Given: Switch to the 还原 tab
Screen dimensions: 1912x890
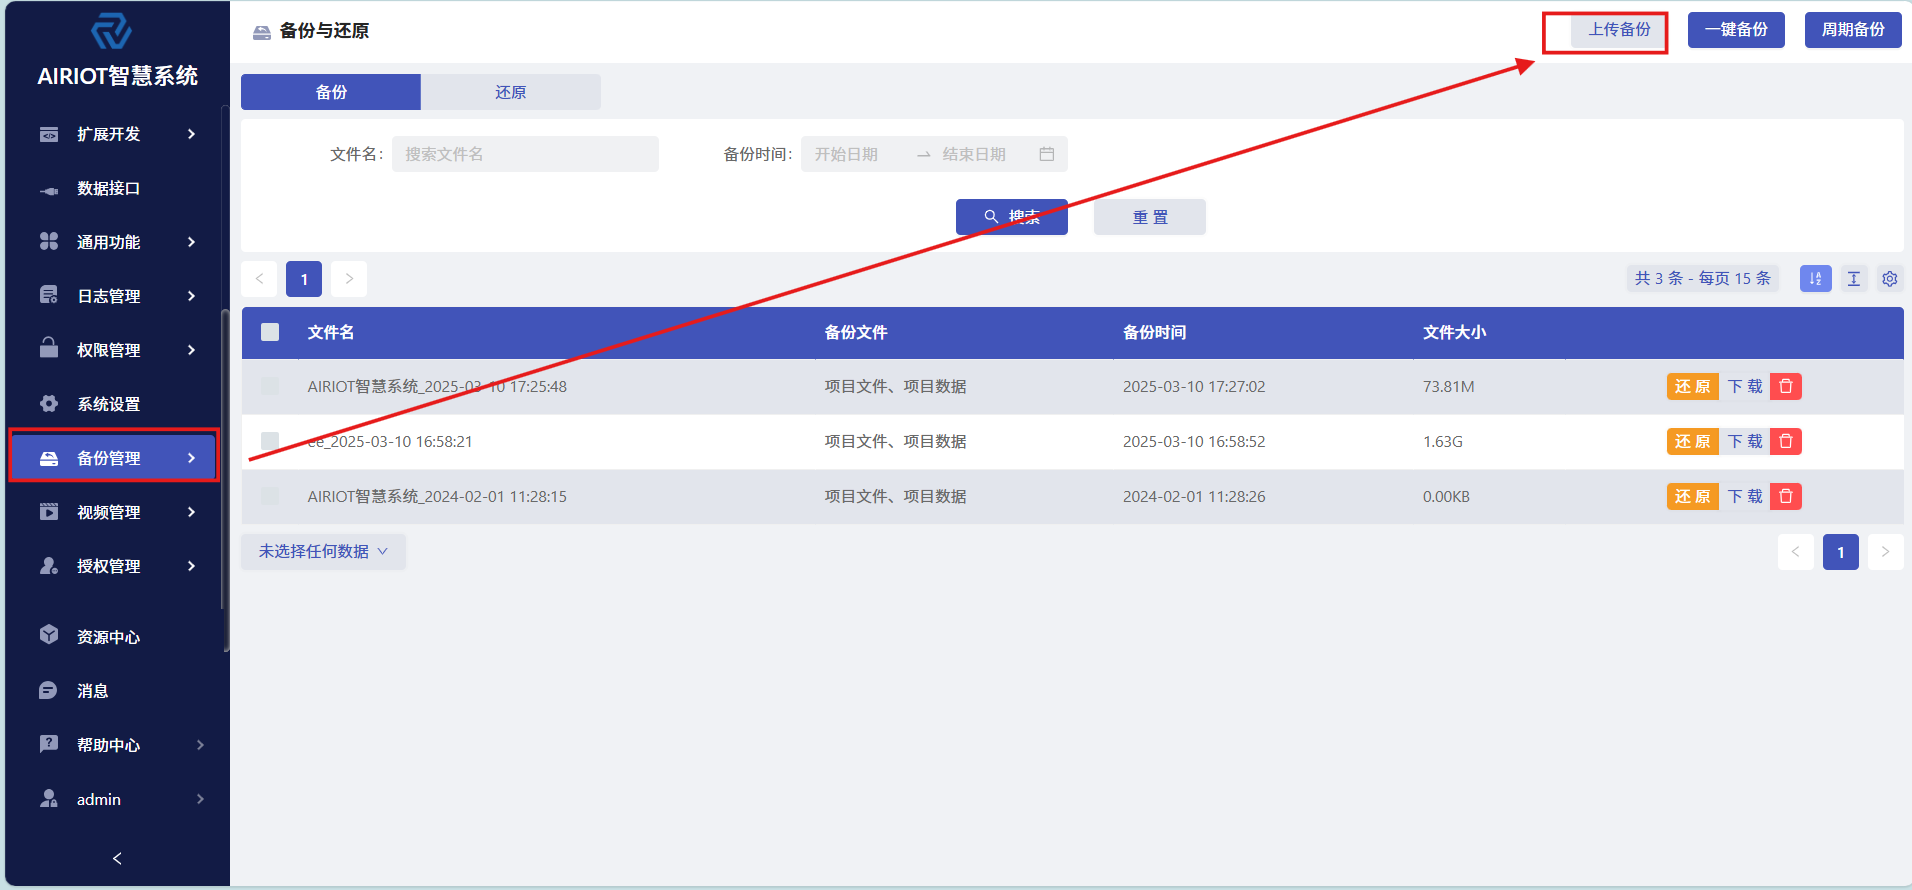Looking at the screenshot, I should 510,92.
